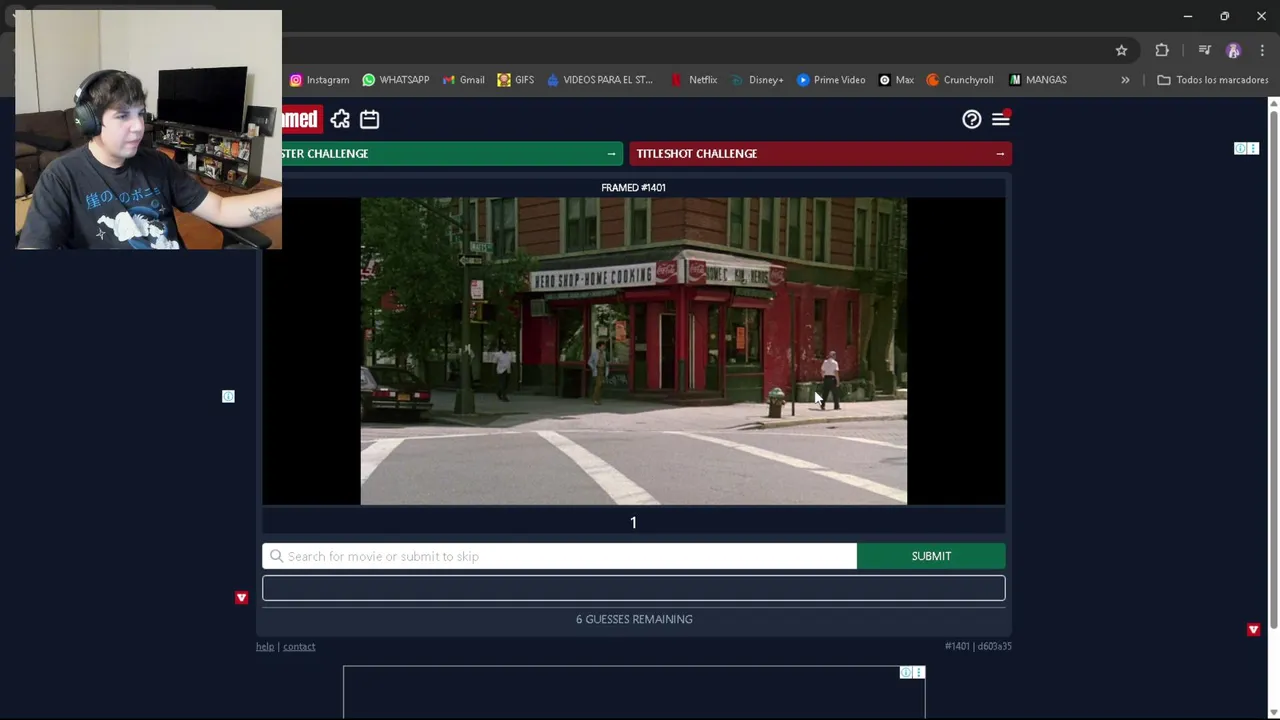Viewport: 1280px width, 720px height.
Task: Open the VIDEOS PARA EL ST... bookmark
Action: point(599,80)
